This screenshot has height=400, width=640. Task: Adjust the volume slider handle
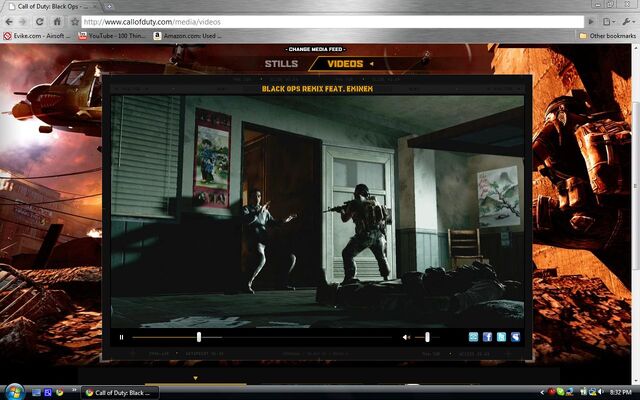point(427,337)
